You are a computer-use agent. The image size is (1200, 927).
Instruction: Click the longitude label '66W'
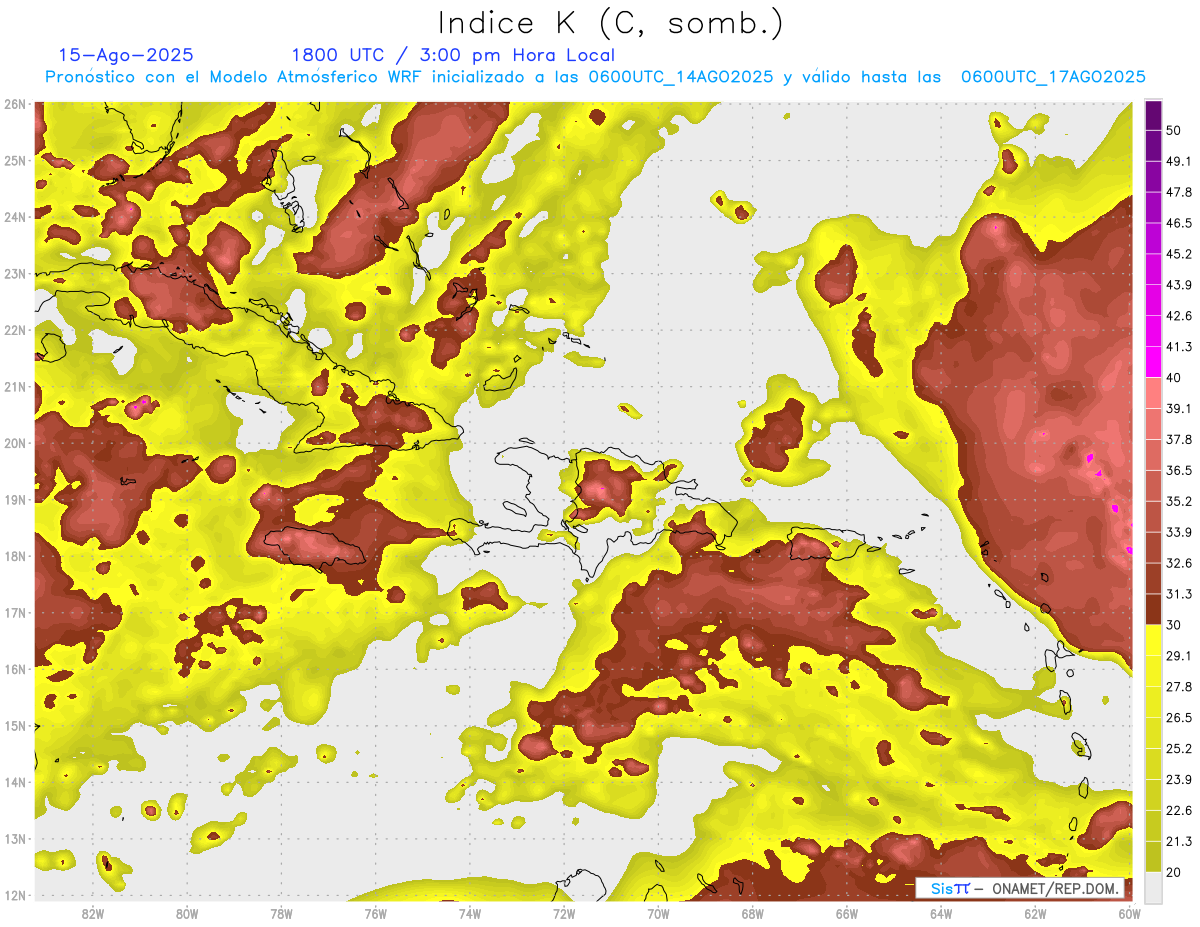(x=847, y=913)
